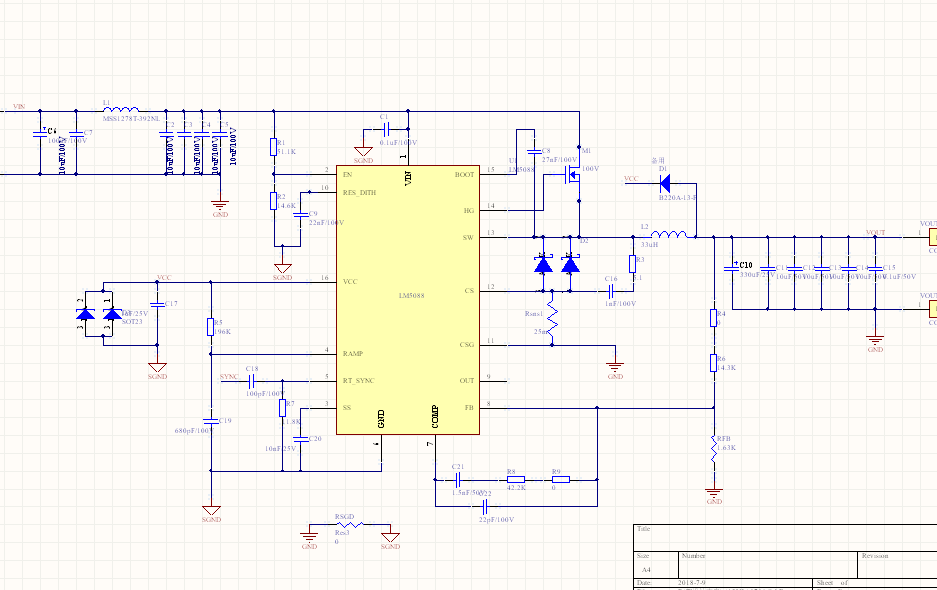The height and width of the screenshot is (590, 937).
Task: Click the GND symbol below C5
Action: point(220,207)
